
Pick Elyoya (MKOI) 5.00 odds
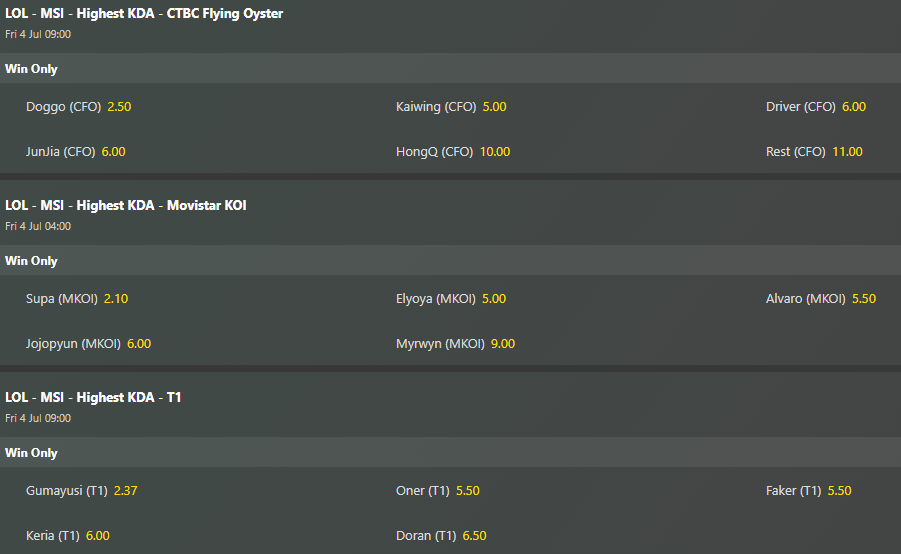451,299
